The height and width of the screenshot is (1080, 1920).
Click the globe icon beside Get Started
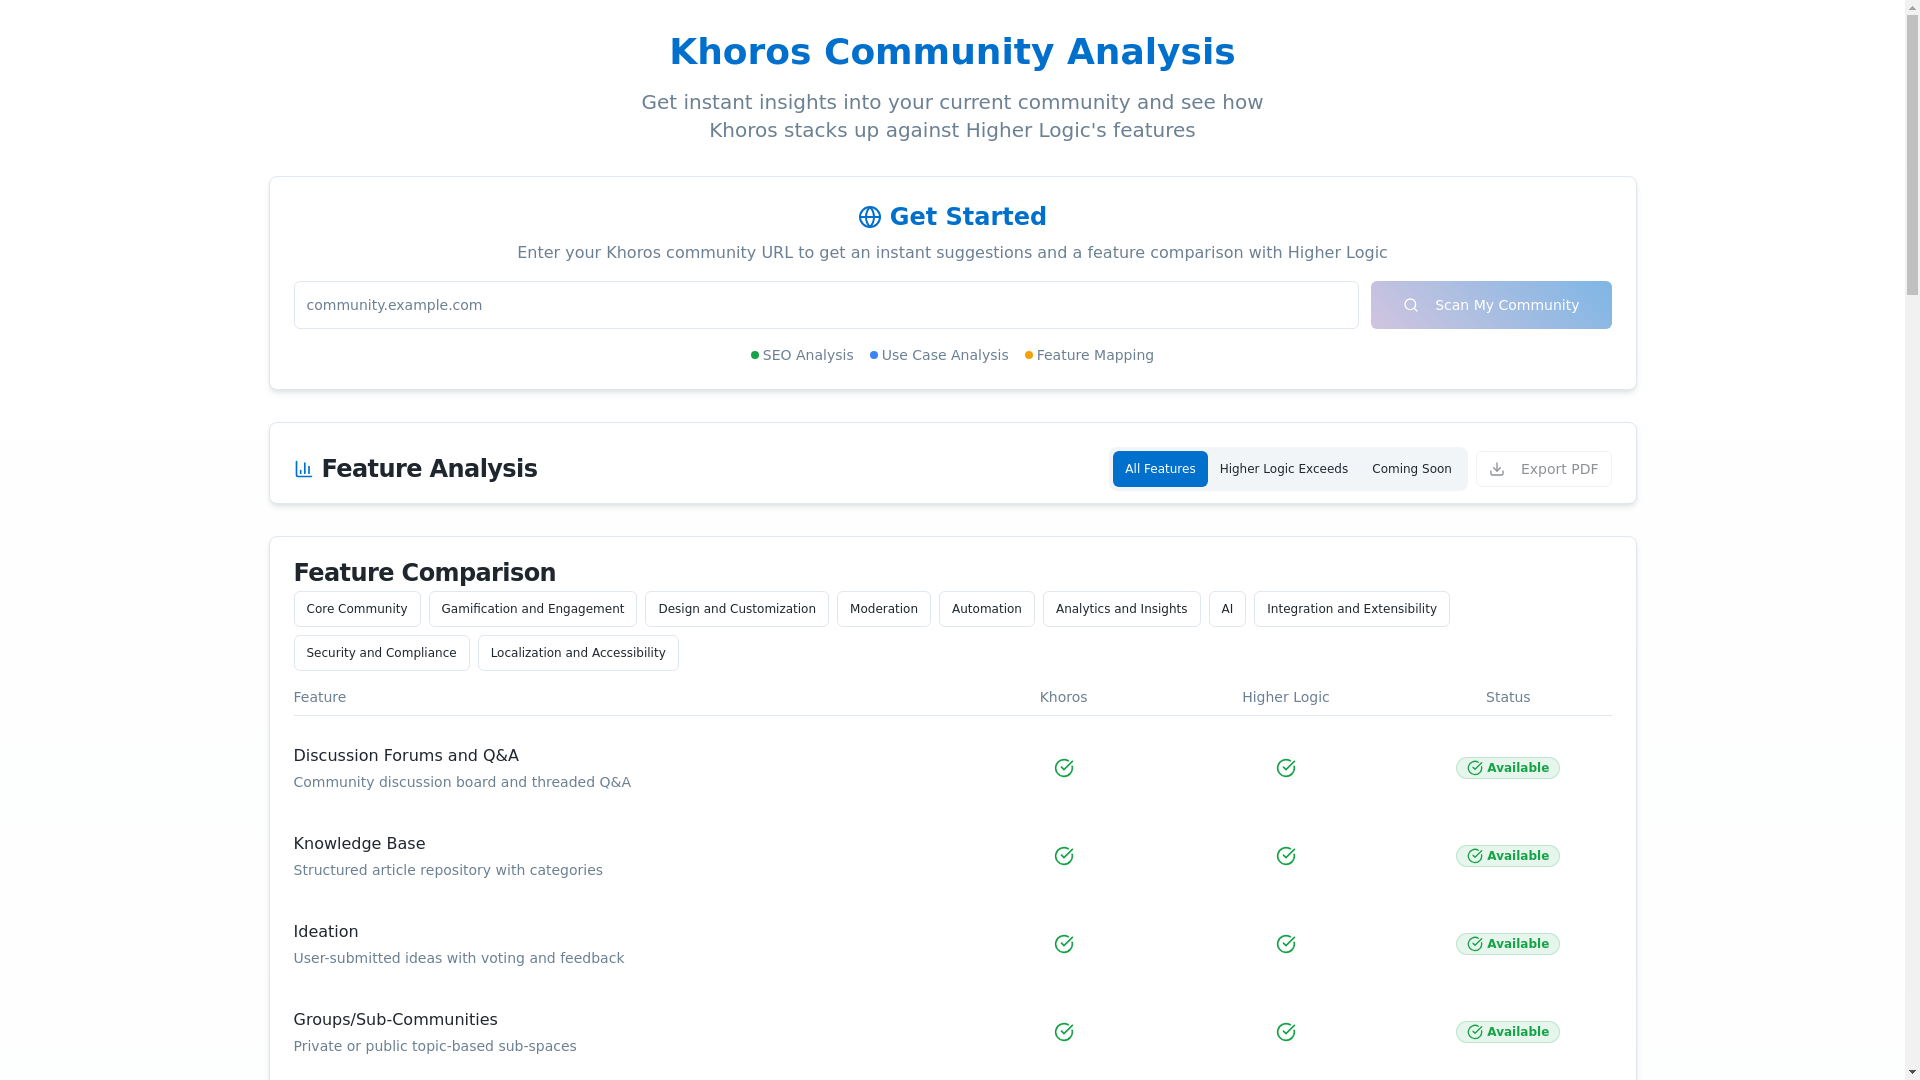click(x=869, y=217)
